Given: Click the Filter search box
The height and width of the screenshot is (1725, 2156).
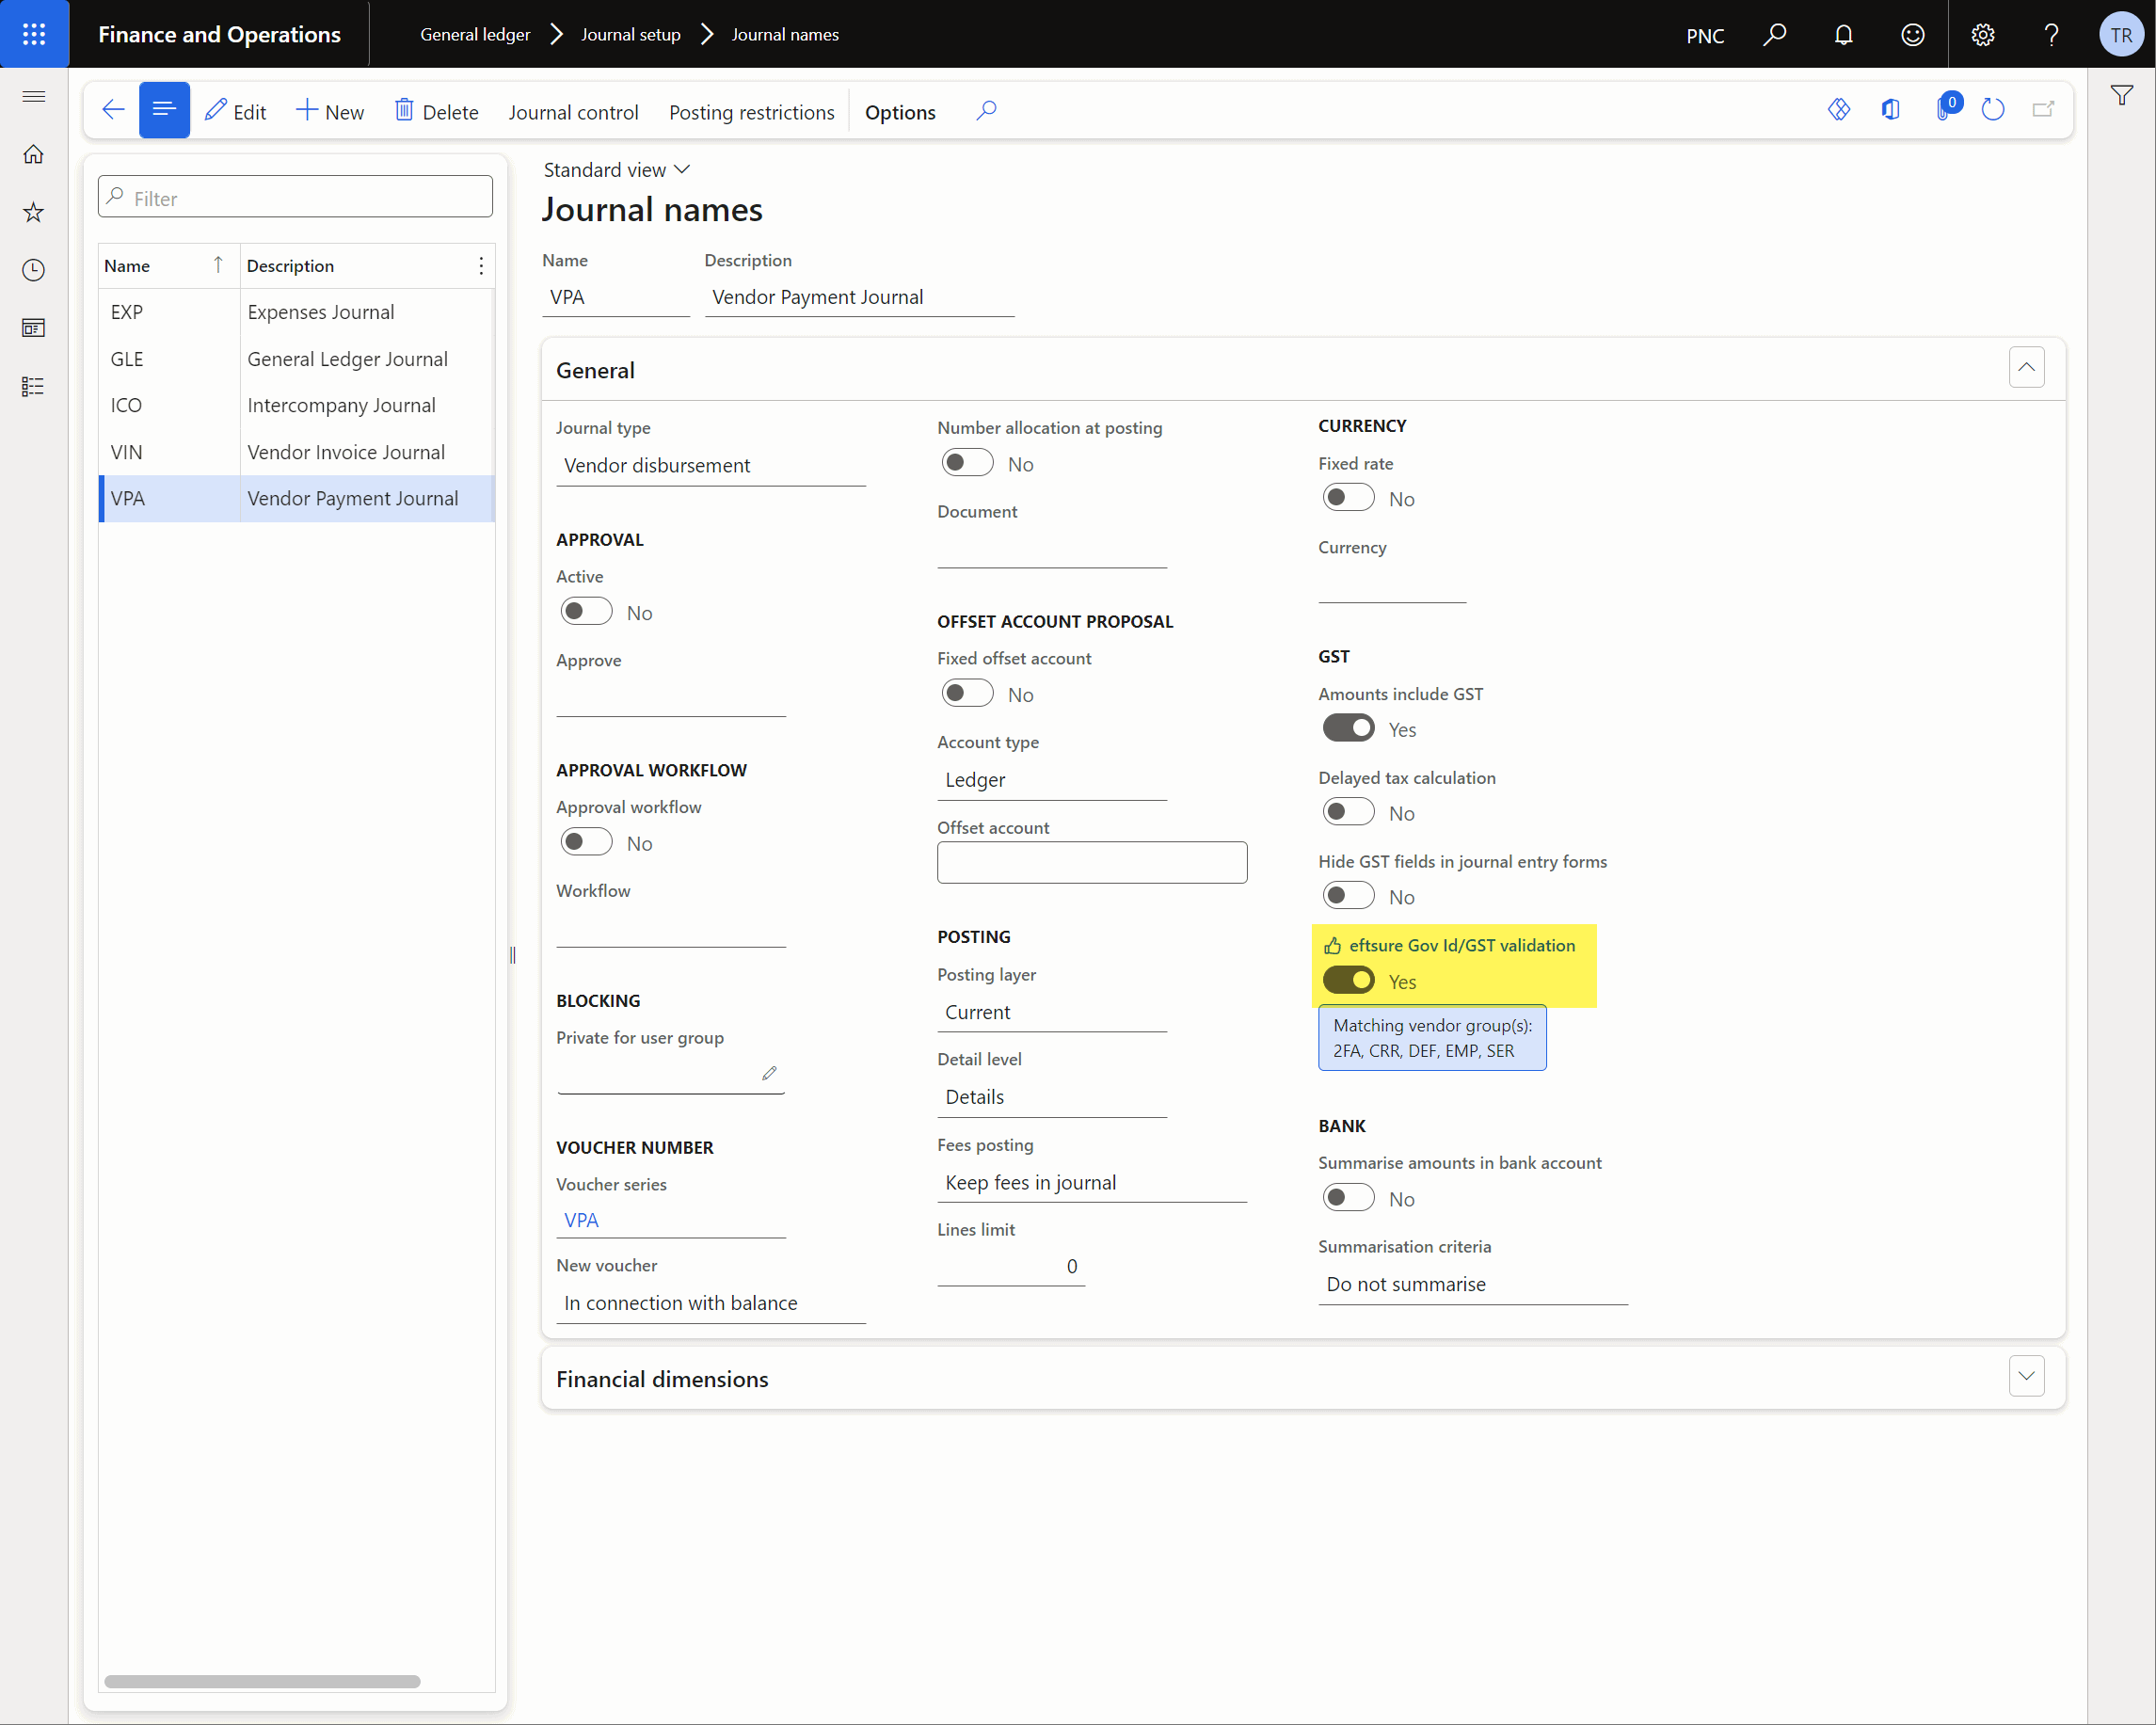Looking at the screenshot, I should [295, 197].
